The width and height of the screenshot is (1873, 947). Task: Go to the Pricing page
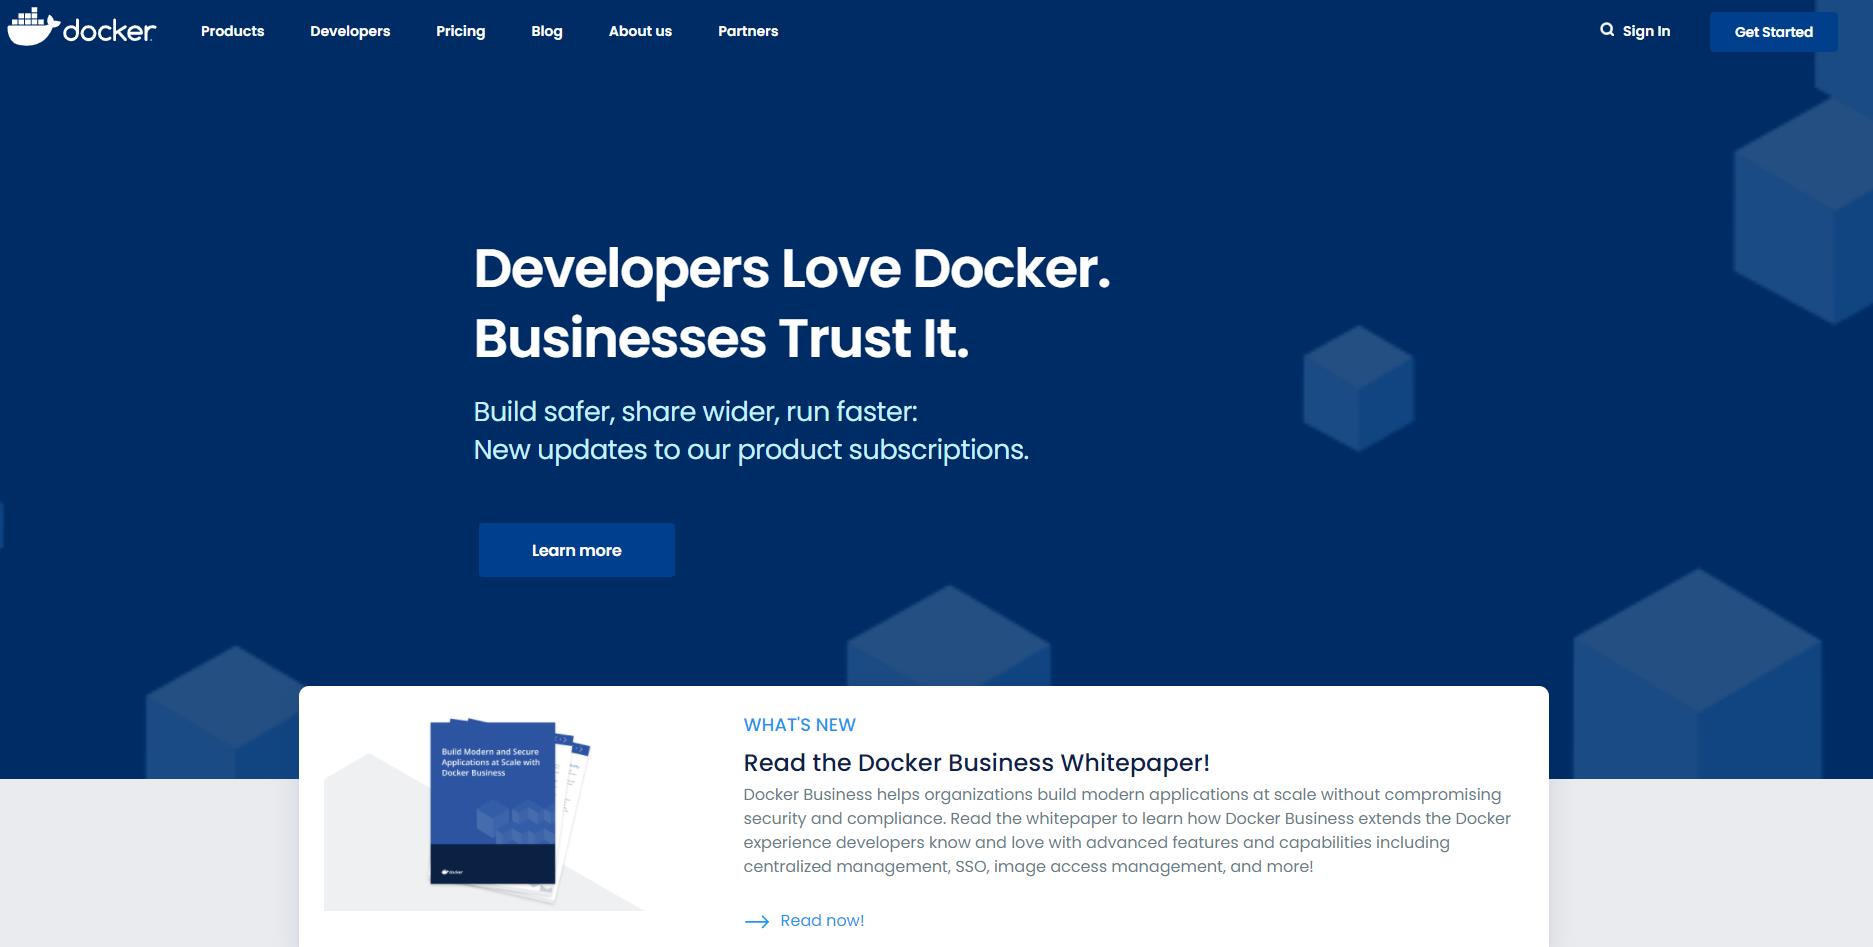(x=460, y=31)
